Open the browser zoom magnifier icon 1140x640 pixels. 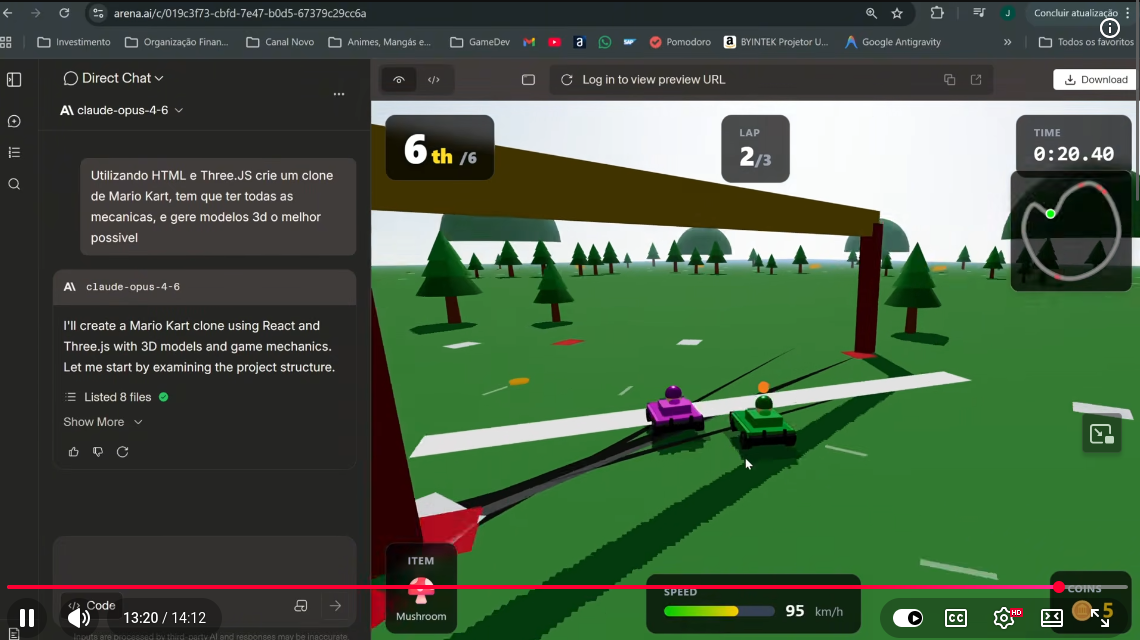(x=871, y=13)
